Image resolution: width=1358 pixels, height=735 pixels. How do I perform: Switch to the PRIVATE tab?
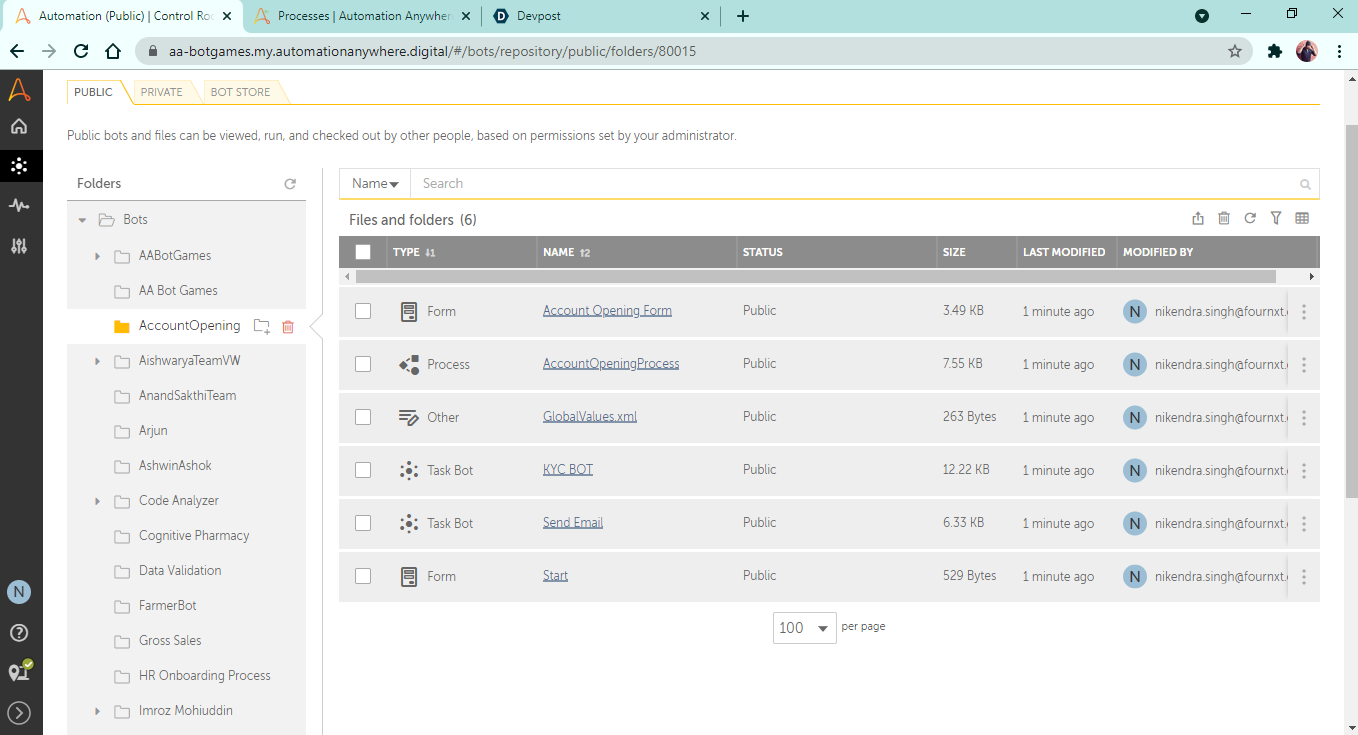pos(161,92)
